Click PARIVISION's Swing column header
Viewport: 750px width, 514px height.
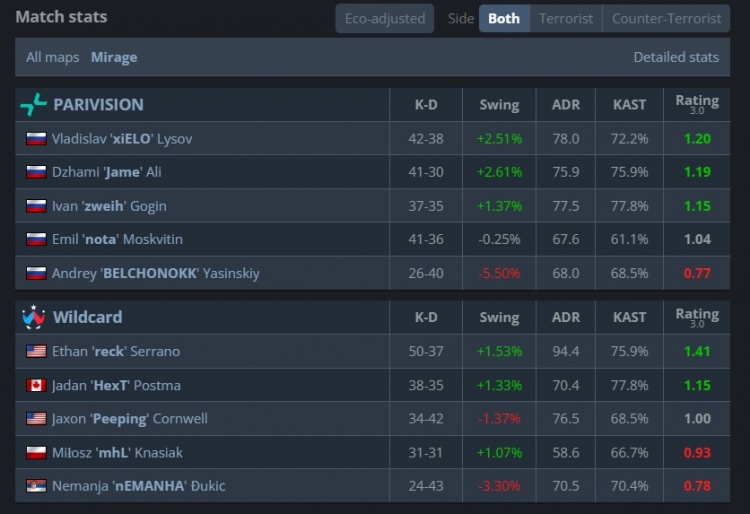499,105
